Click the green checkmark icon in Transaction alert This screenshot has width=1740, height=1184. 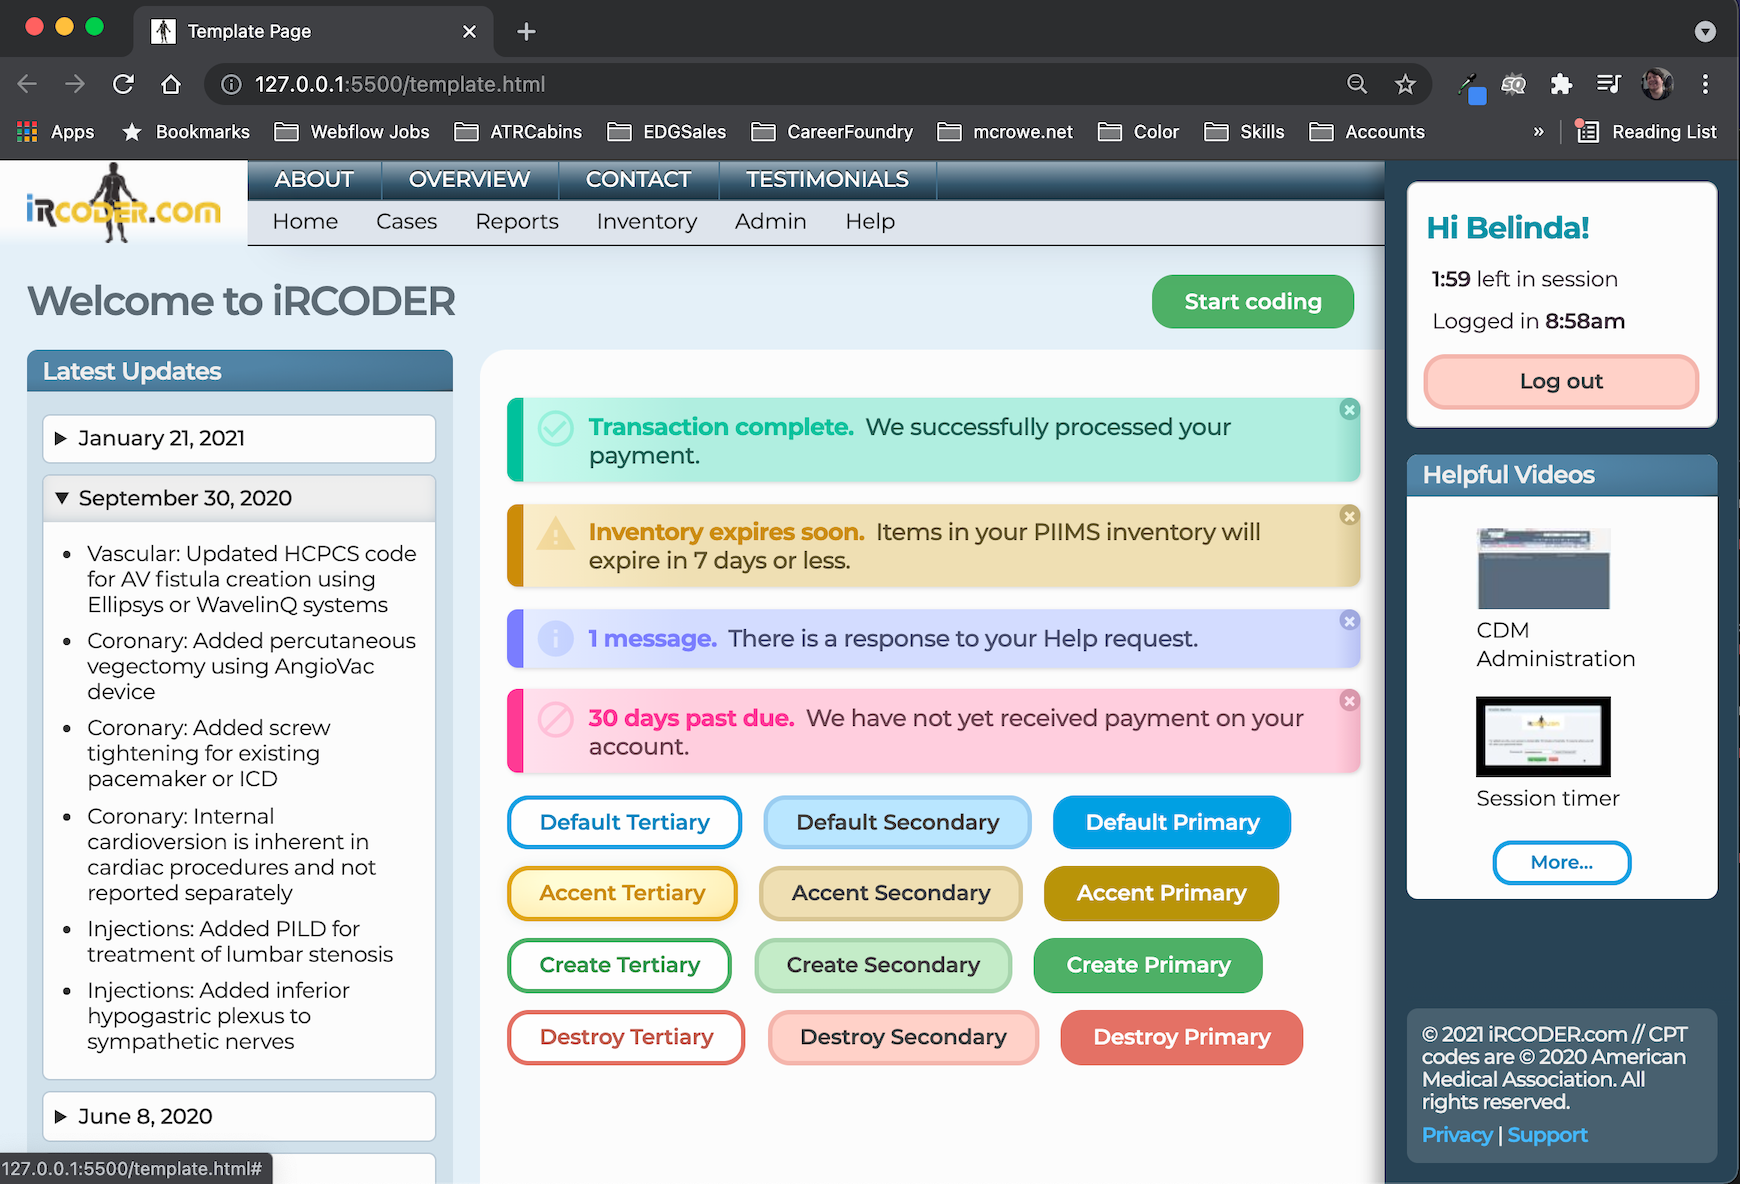coord(555,428)
